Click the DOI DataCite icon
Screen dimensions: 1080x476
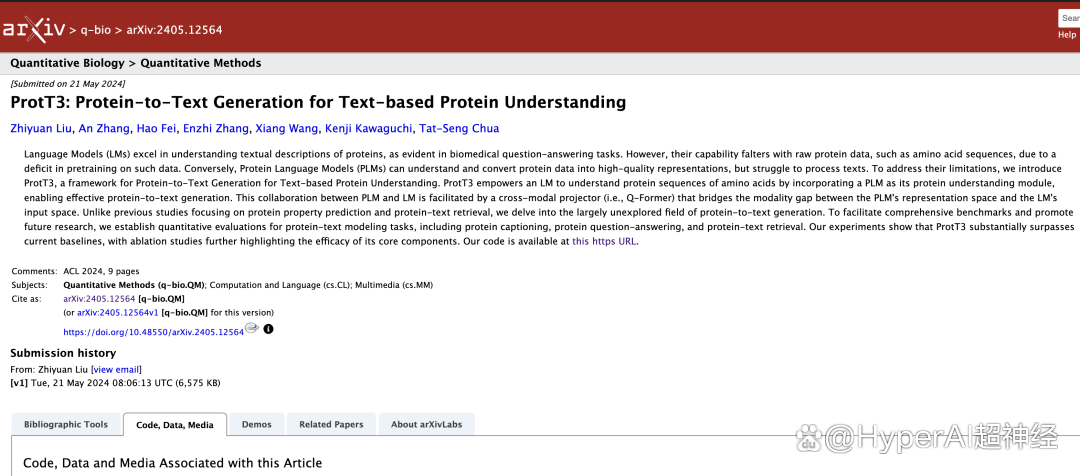click(252, 328)
